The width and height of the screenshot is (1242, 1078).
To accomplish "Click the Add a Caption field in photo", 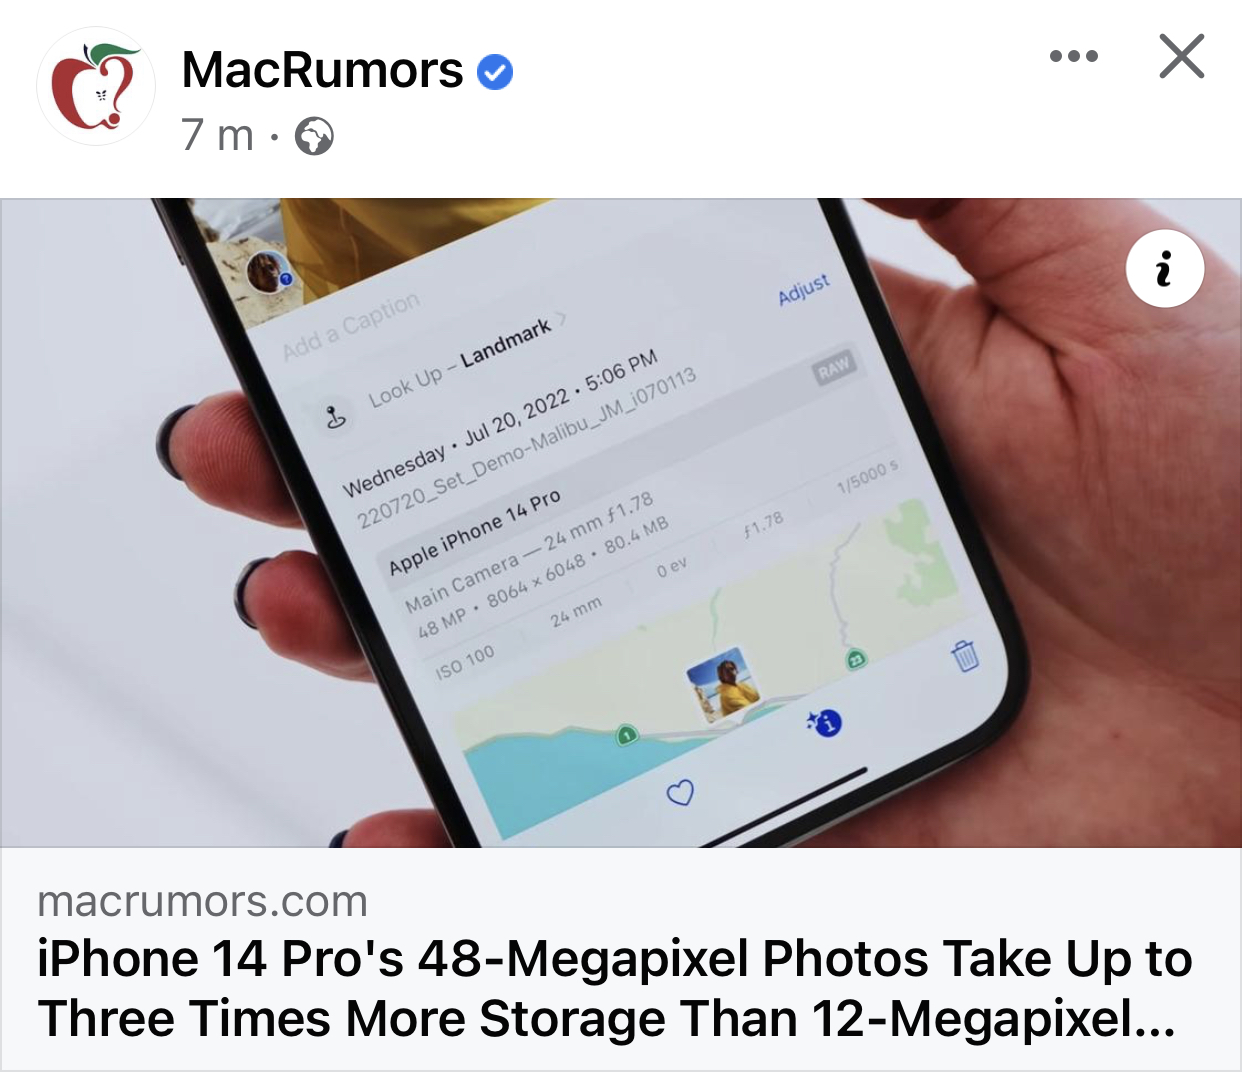I will (350, 327).
